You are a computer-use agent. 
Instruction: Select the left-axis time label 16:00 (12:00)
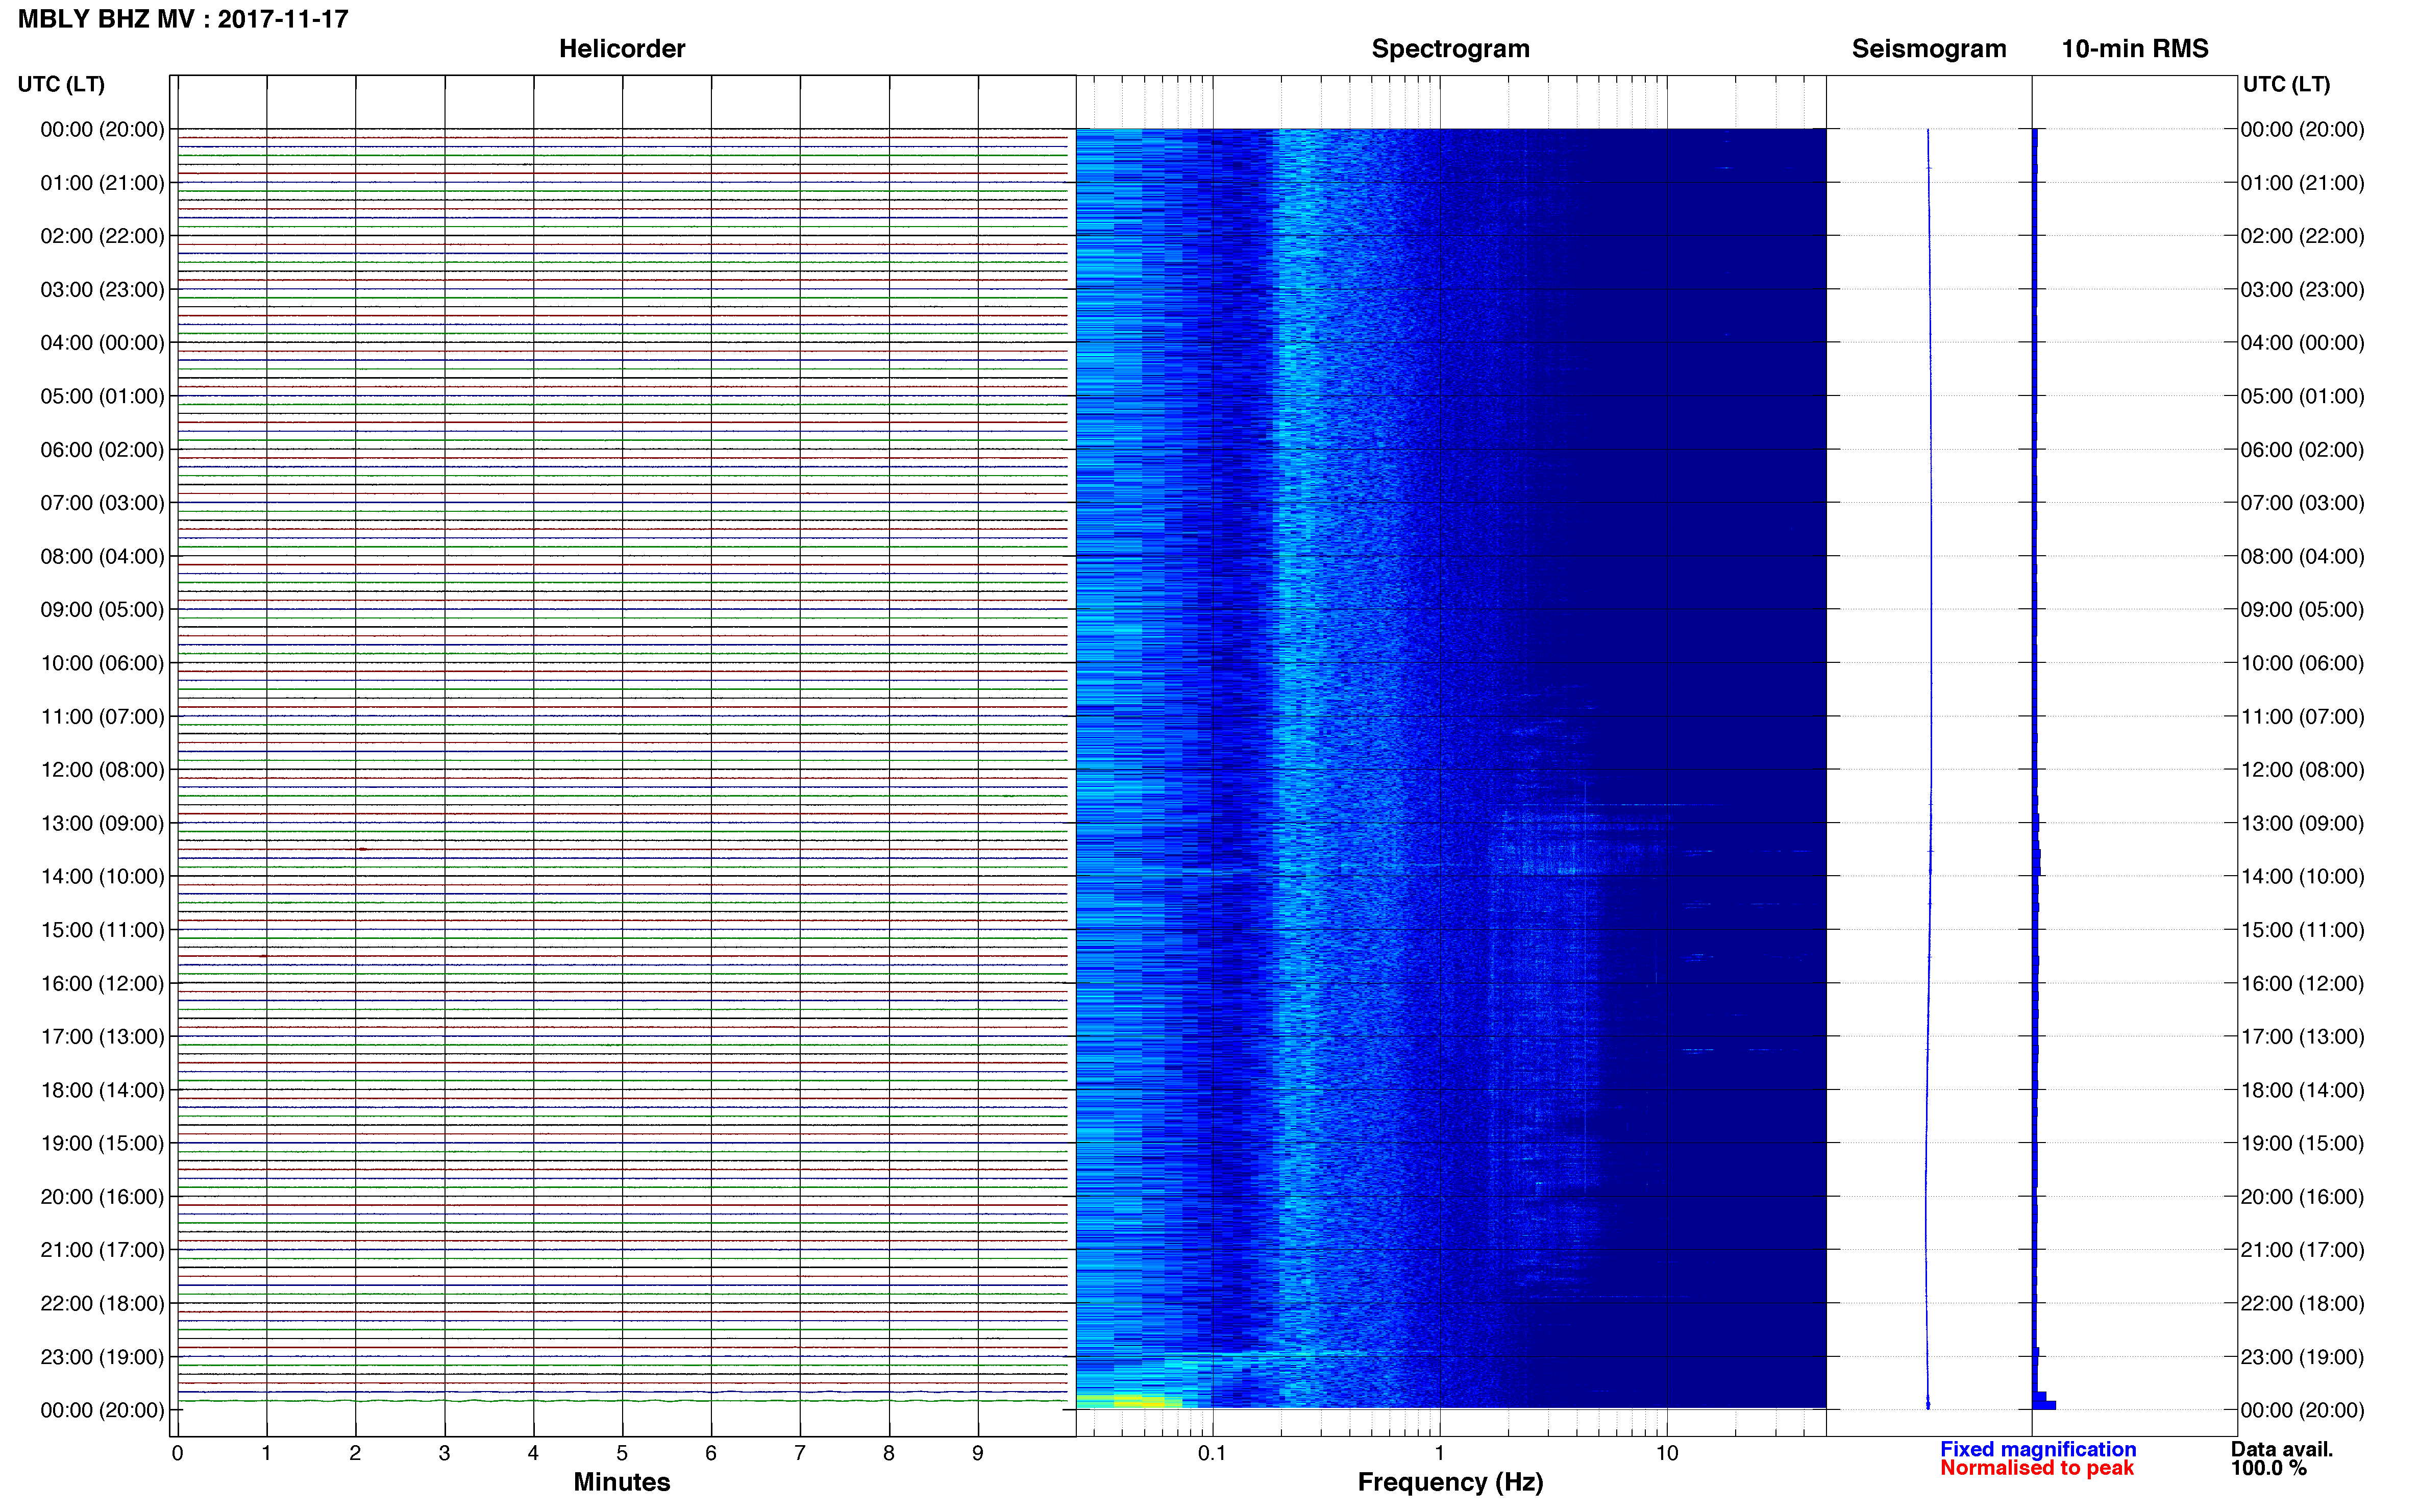tap(102, 983)
